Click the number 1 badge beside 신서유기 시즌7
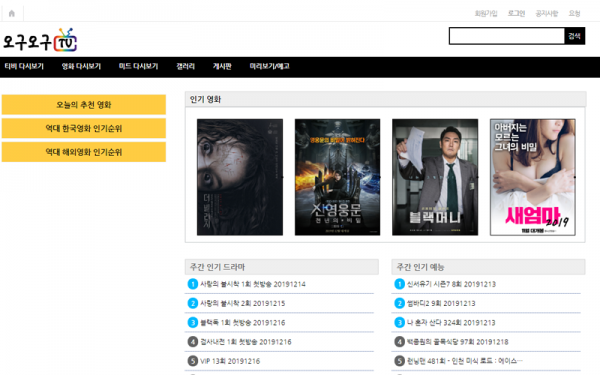 tap(399, 284)
